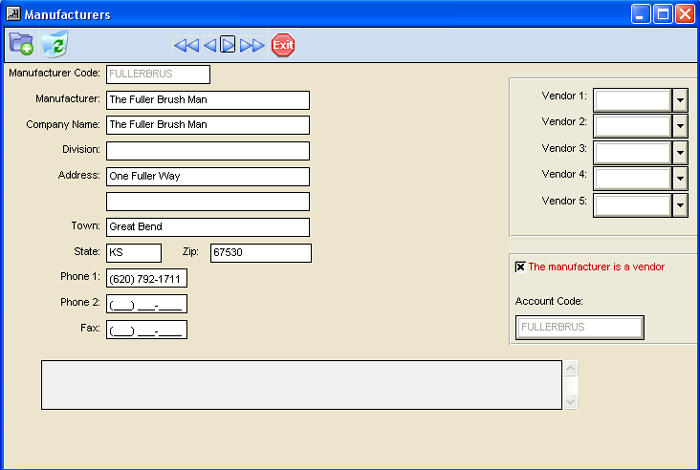Click the Address field 'One Fuller Way'
Screen dimensions: 700x470
(x=208, y=176)
